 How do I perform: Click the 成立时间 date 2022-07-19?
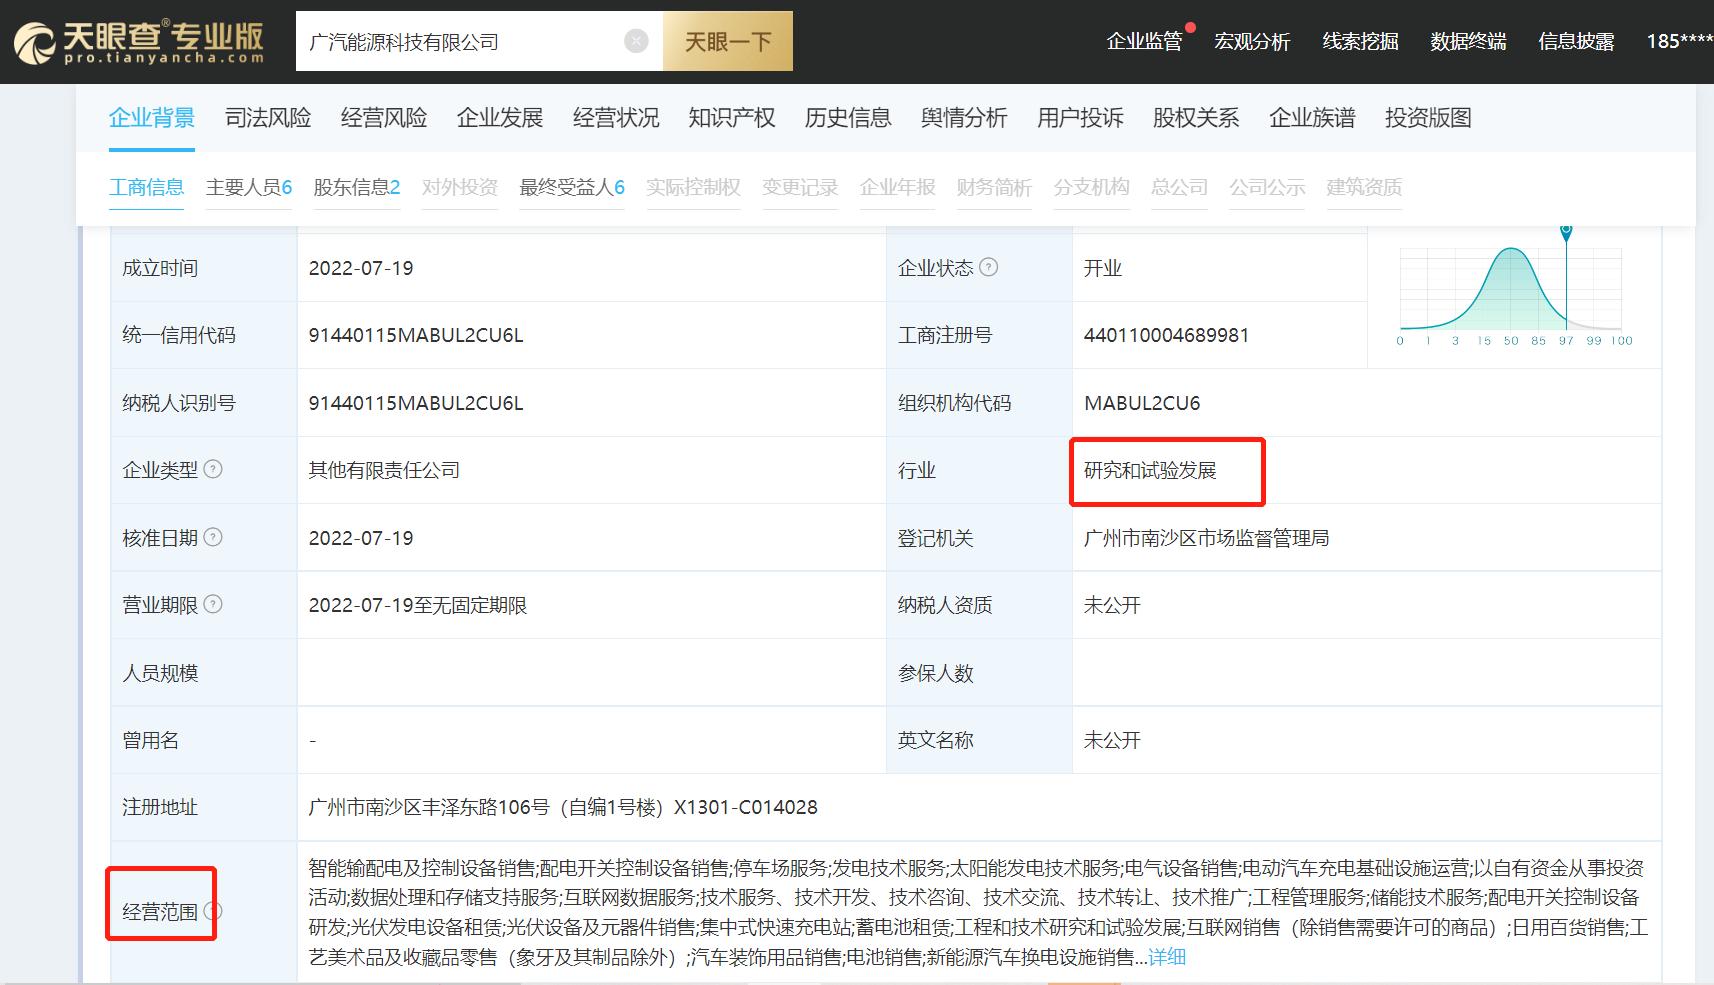[x=361, y=268]
